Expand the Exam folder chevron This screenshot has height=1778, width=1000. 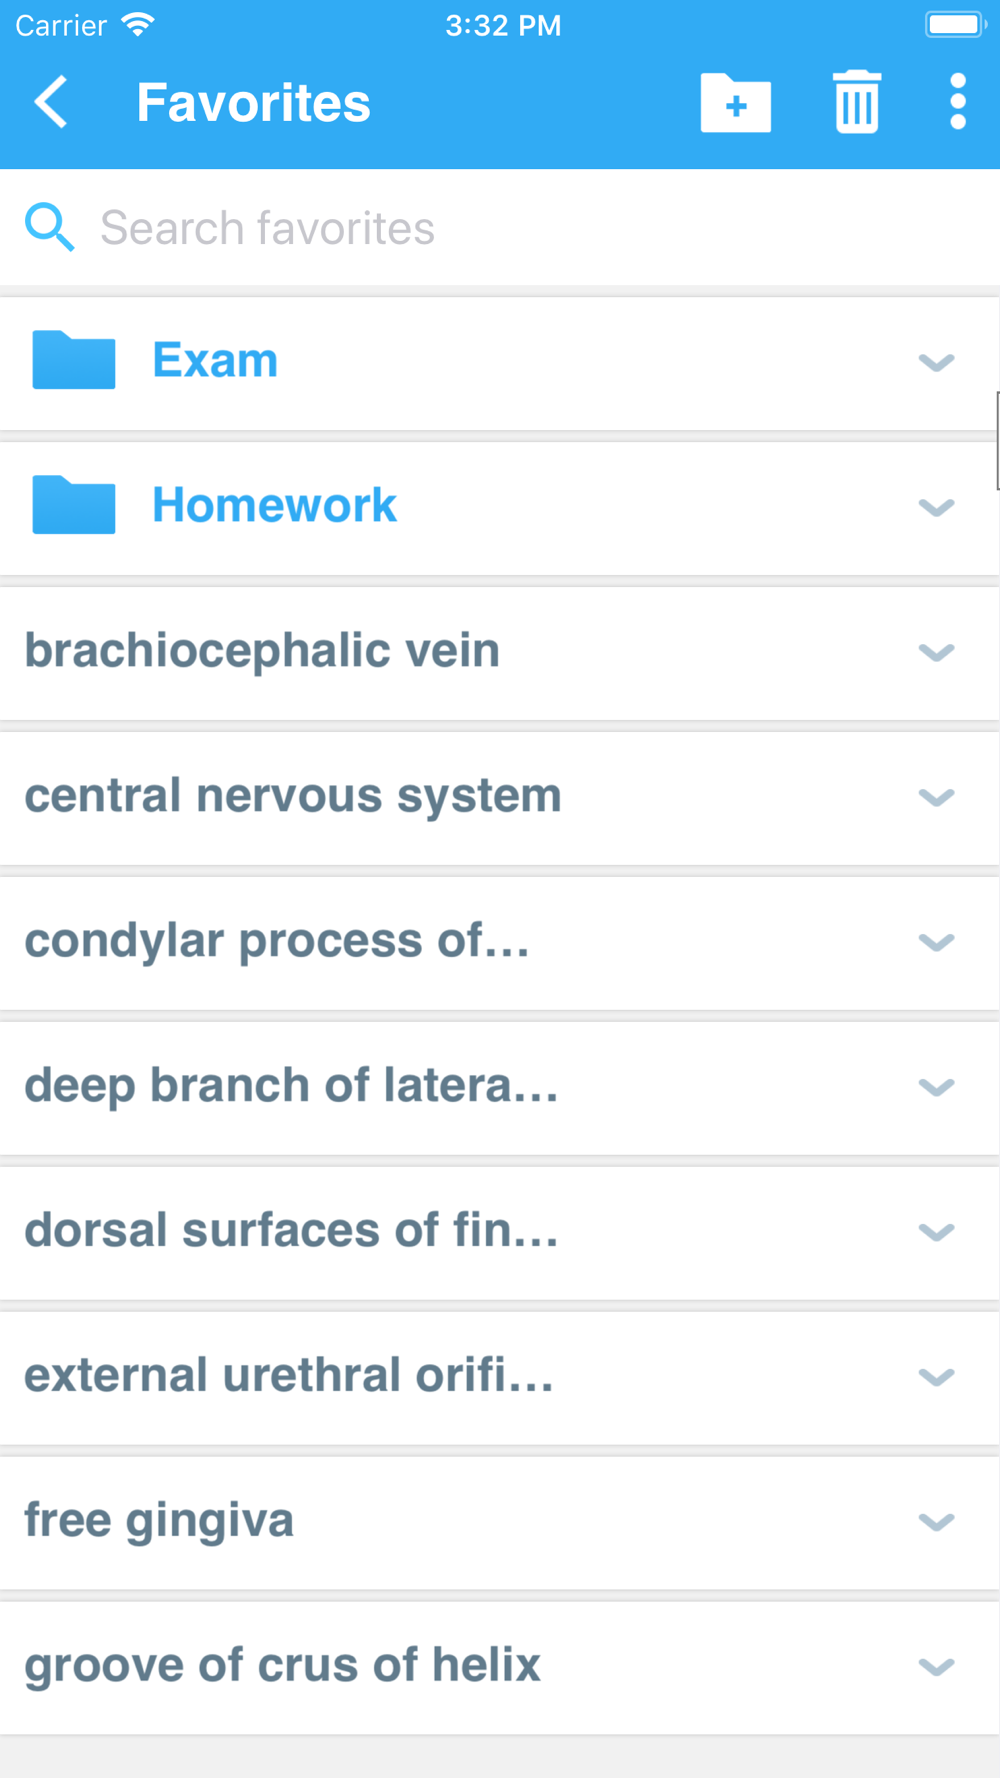(x=936, y=362)
